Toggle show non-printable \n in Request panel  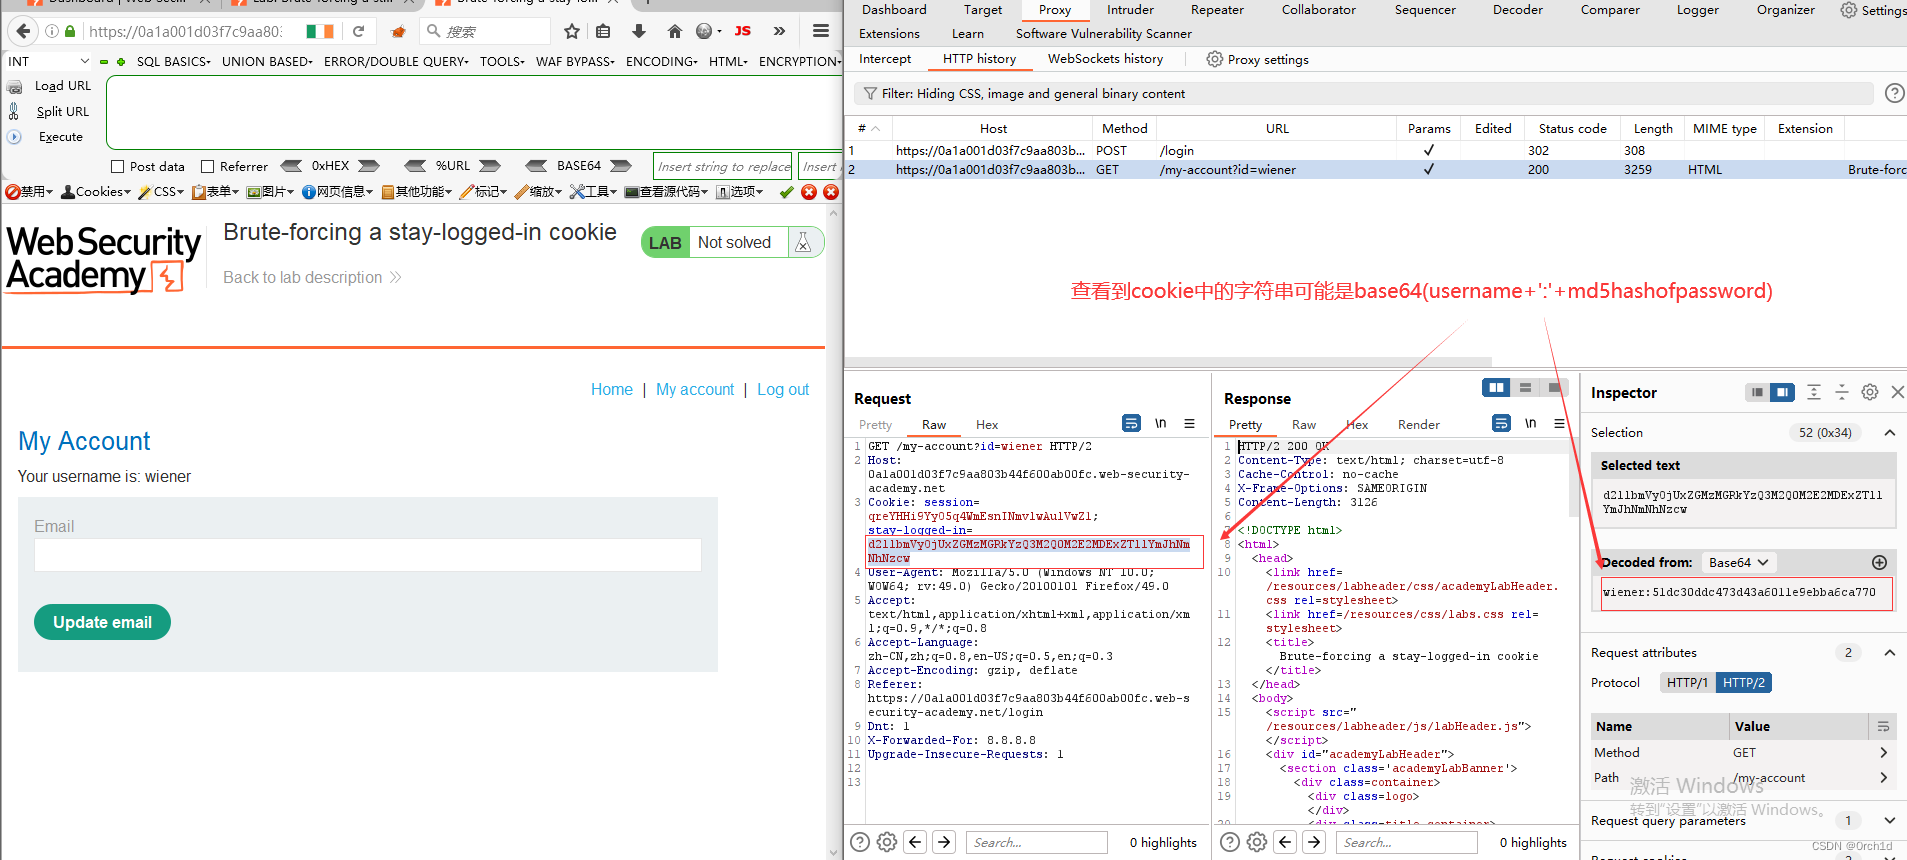point(1161,423)
